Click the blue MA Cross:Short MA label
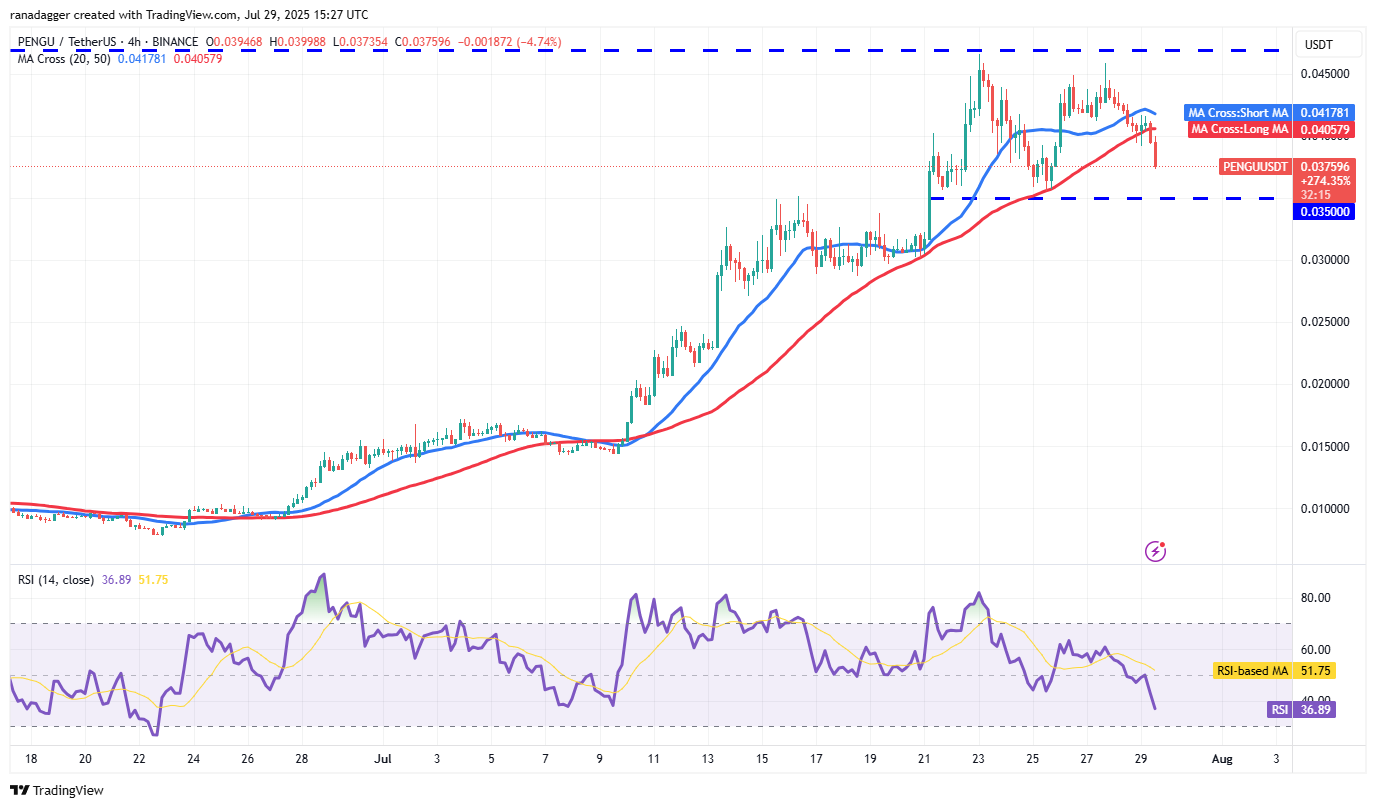1376x808 pixels. point(1236,113)
